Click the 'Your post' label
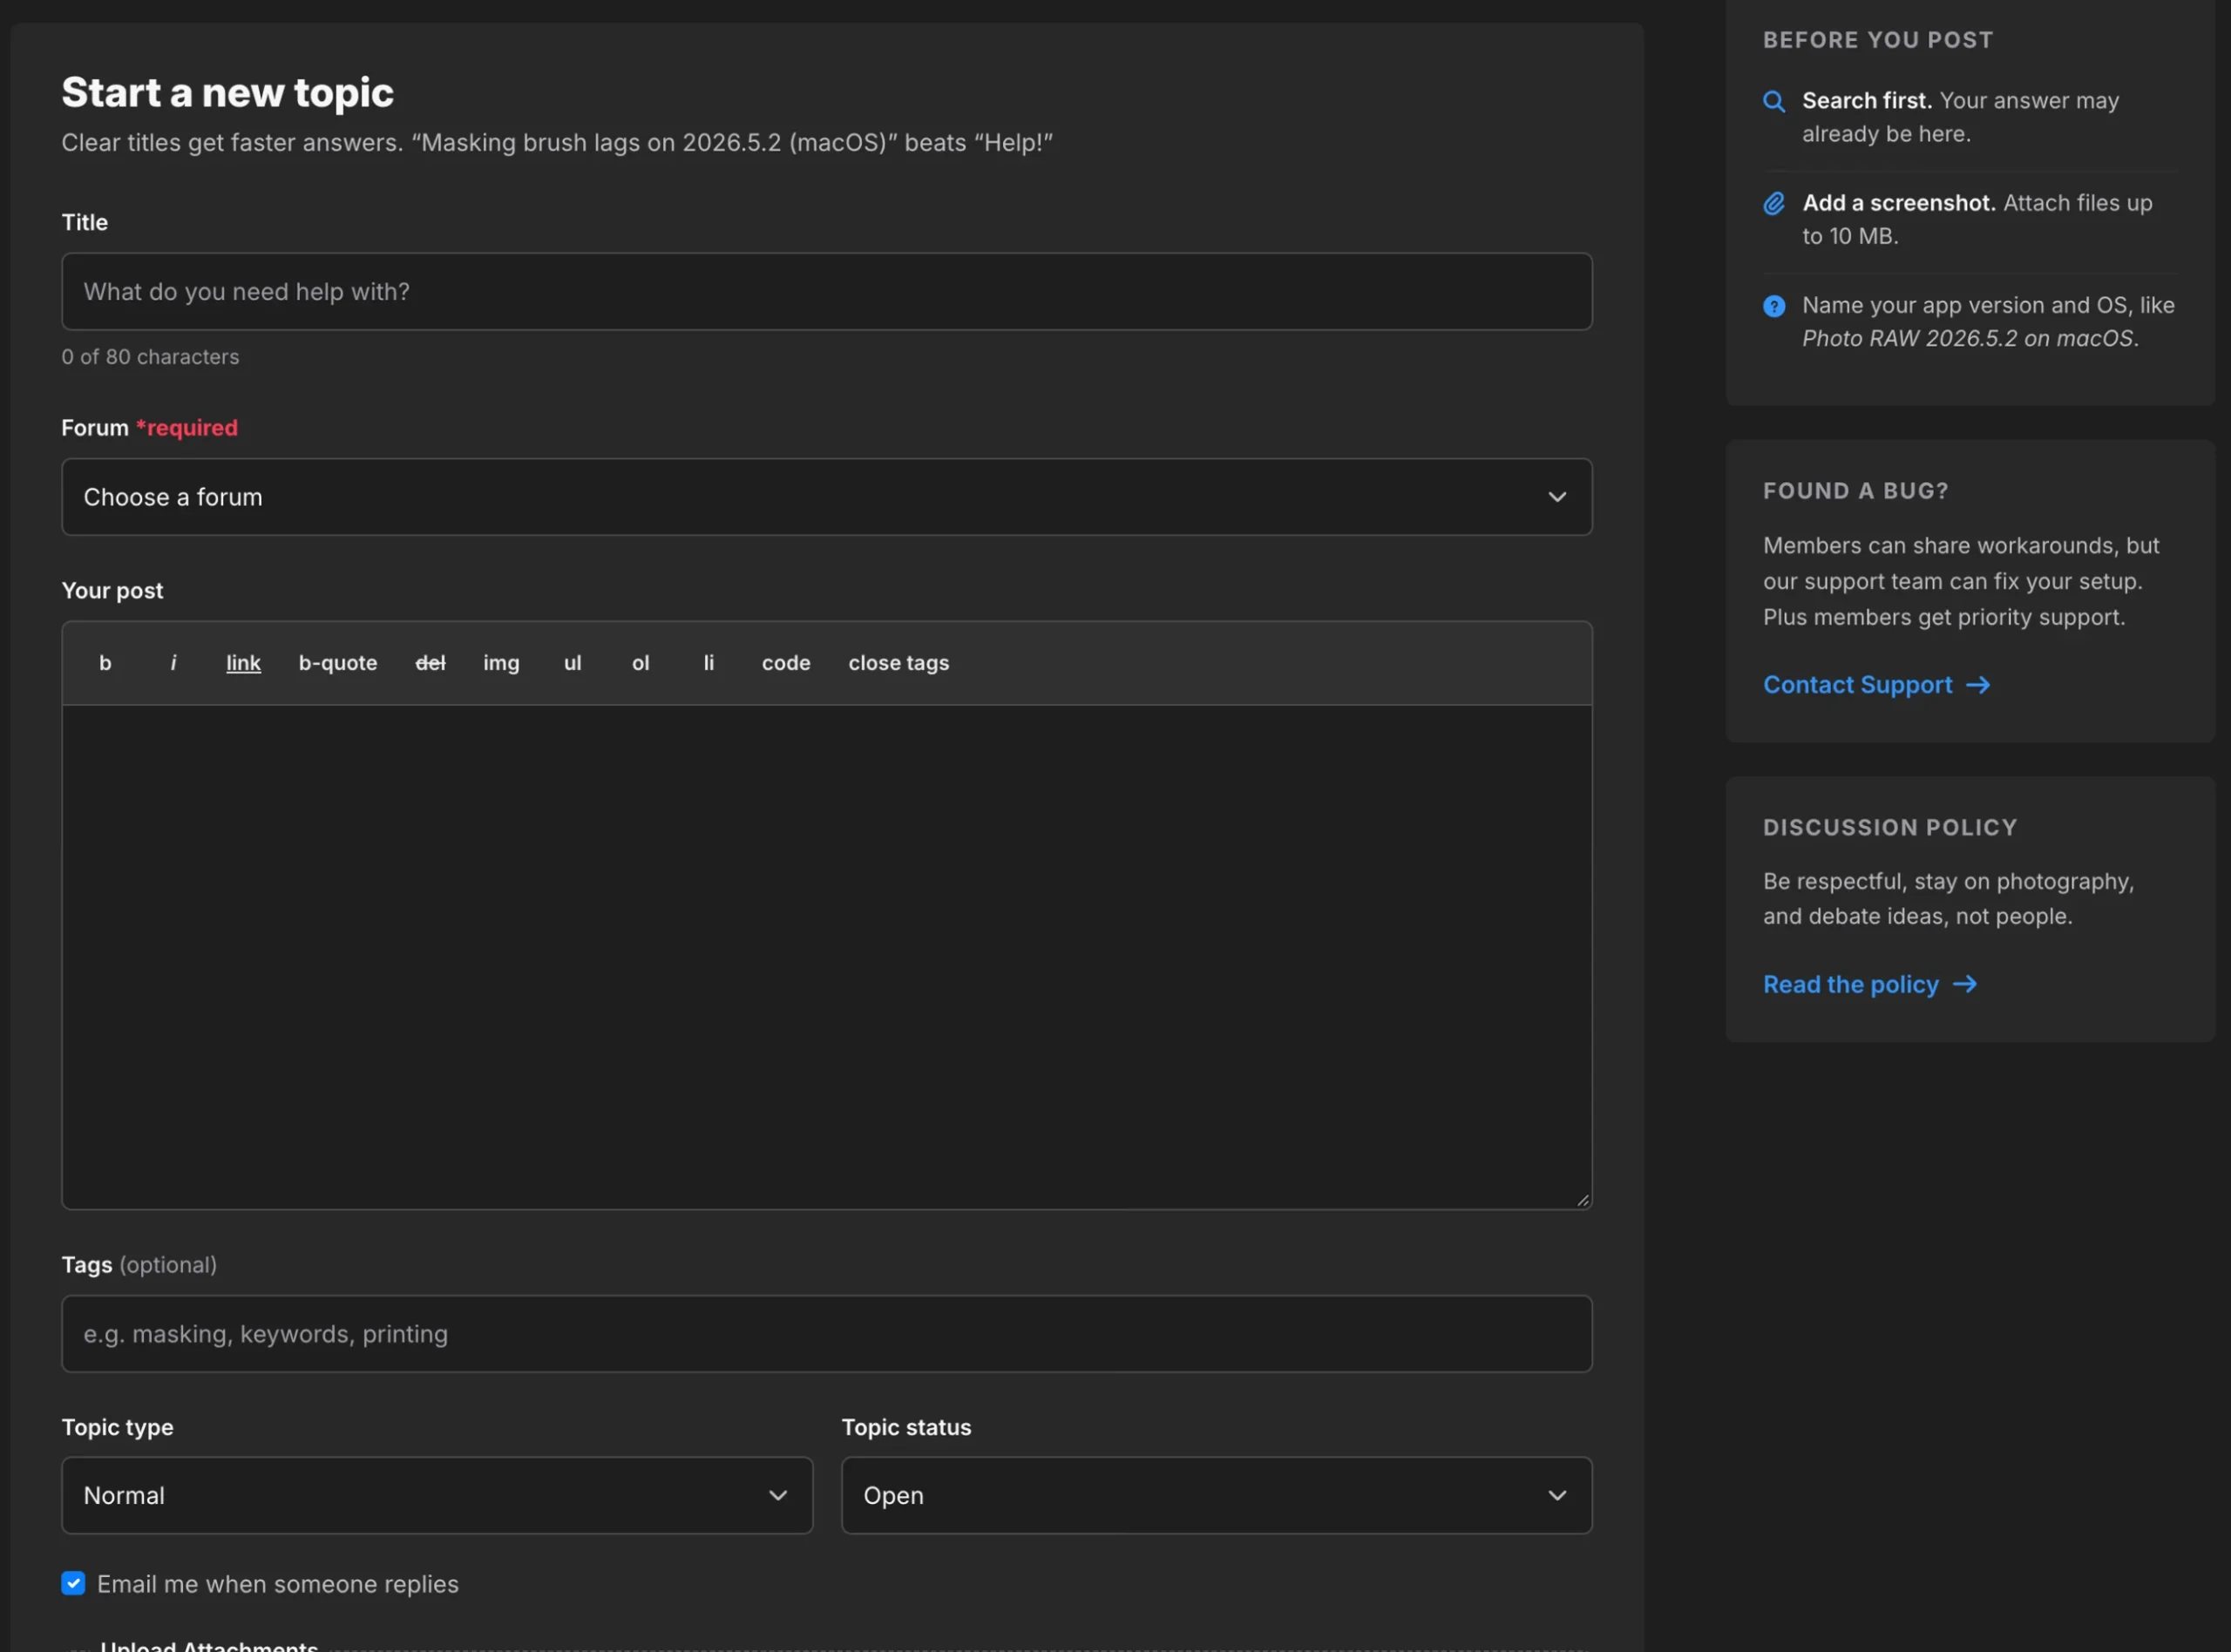2231x1652 pixels. (112, 591)
